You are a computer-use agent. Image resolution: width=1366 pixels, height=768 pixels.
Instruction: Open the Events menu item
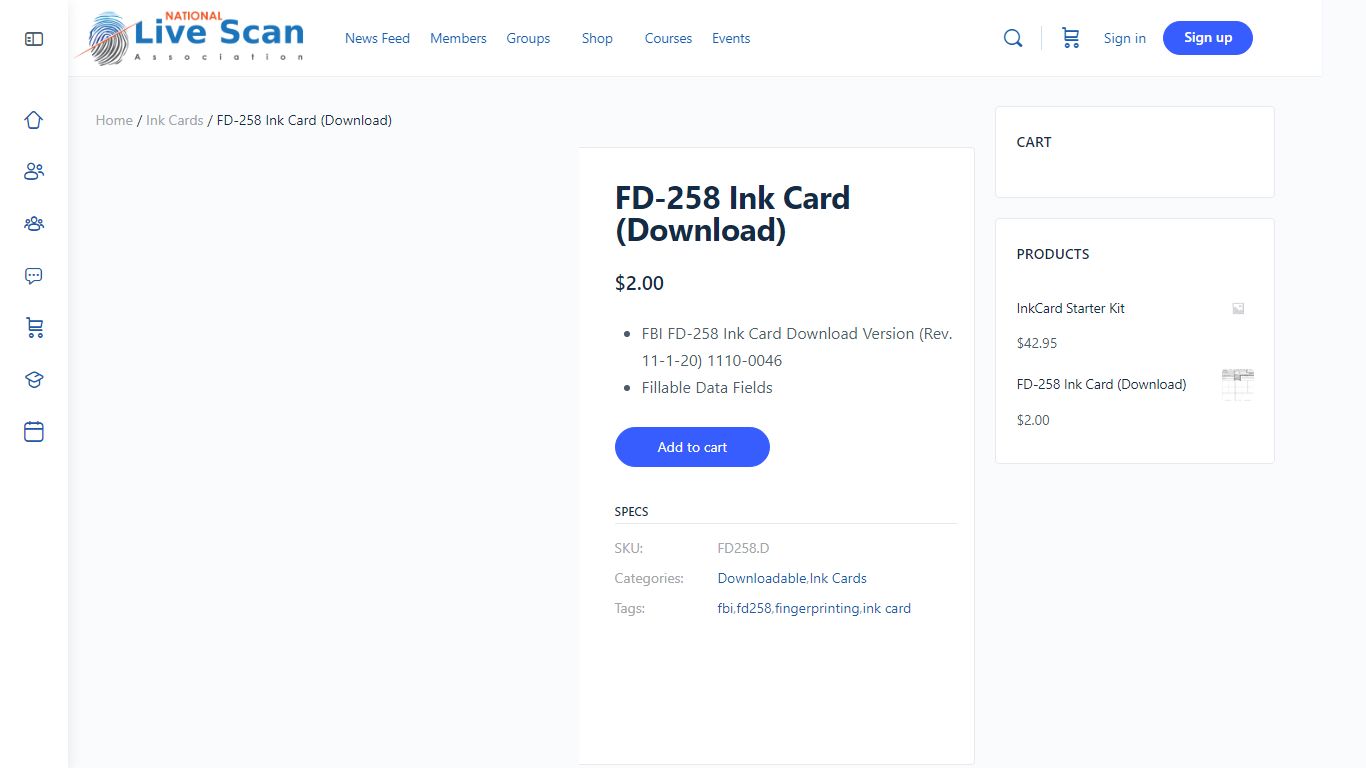[731, 38]
